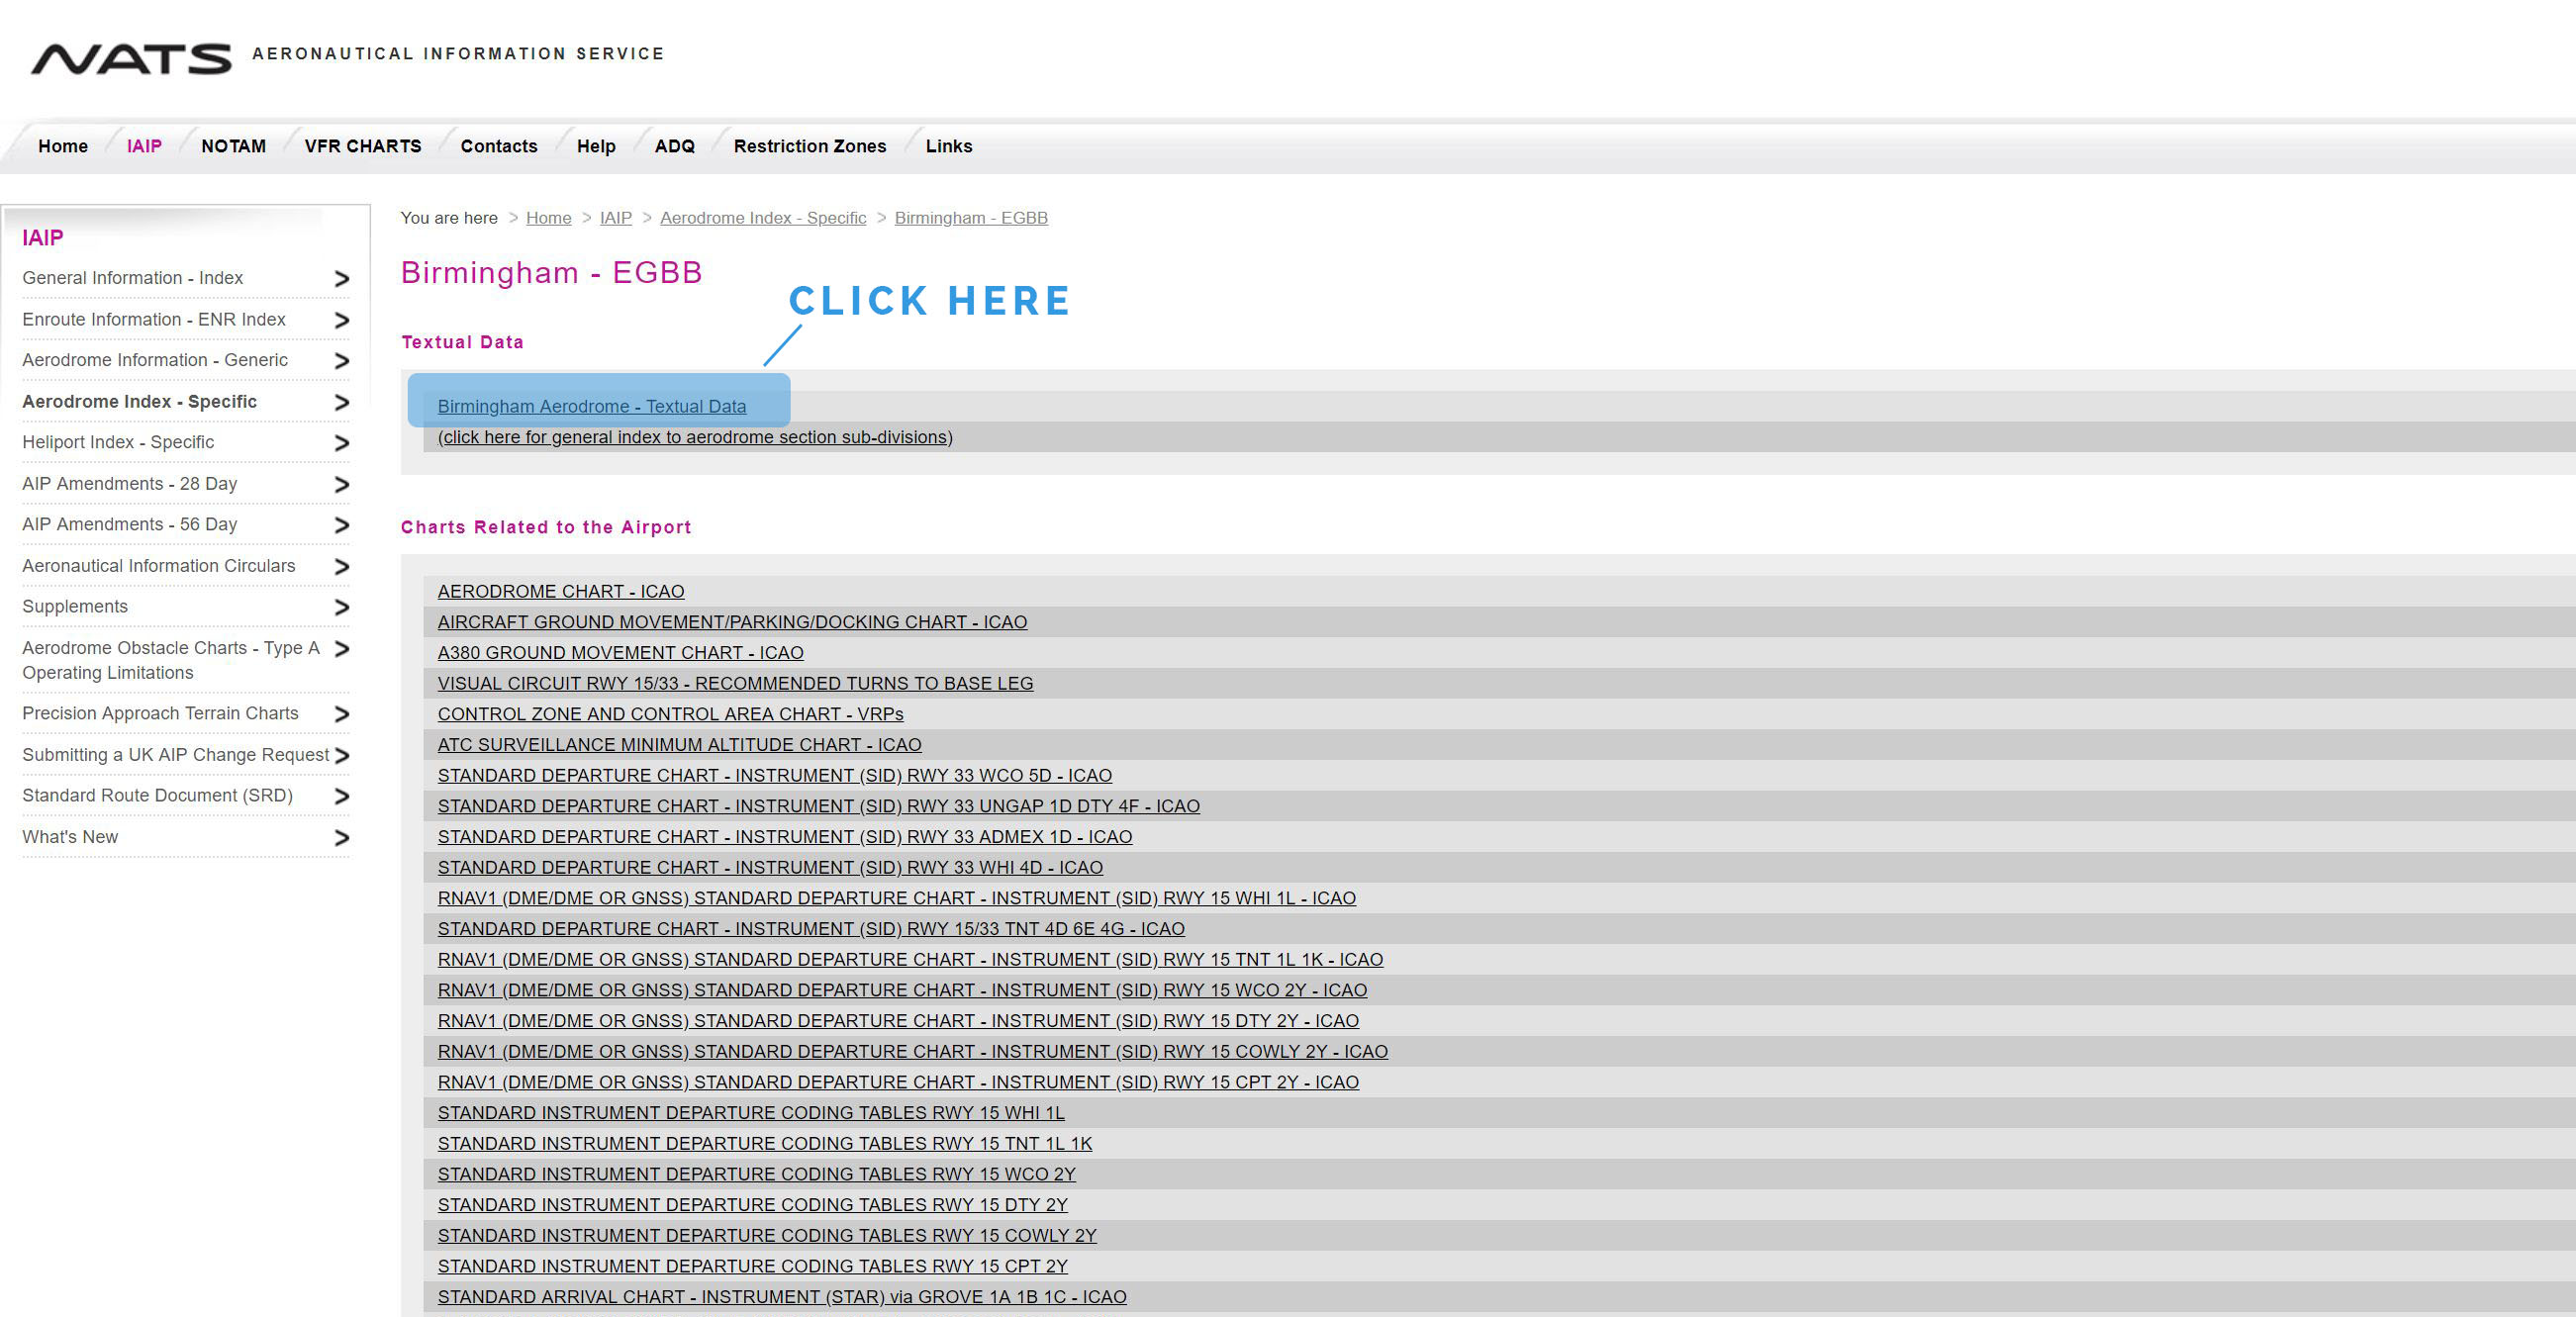This screenshot has width=2576, height=1317.
Task: Open departure coding tables RWY 15 COWLY 2Y
Action: [767, 1236]
